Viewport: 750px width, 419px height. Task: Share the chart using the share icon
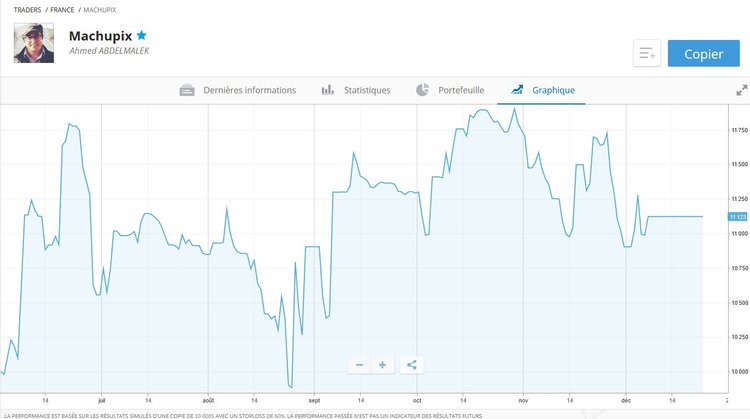point(412,365)
